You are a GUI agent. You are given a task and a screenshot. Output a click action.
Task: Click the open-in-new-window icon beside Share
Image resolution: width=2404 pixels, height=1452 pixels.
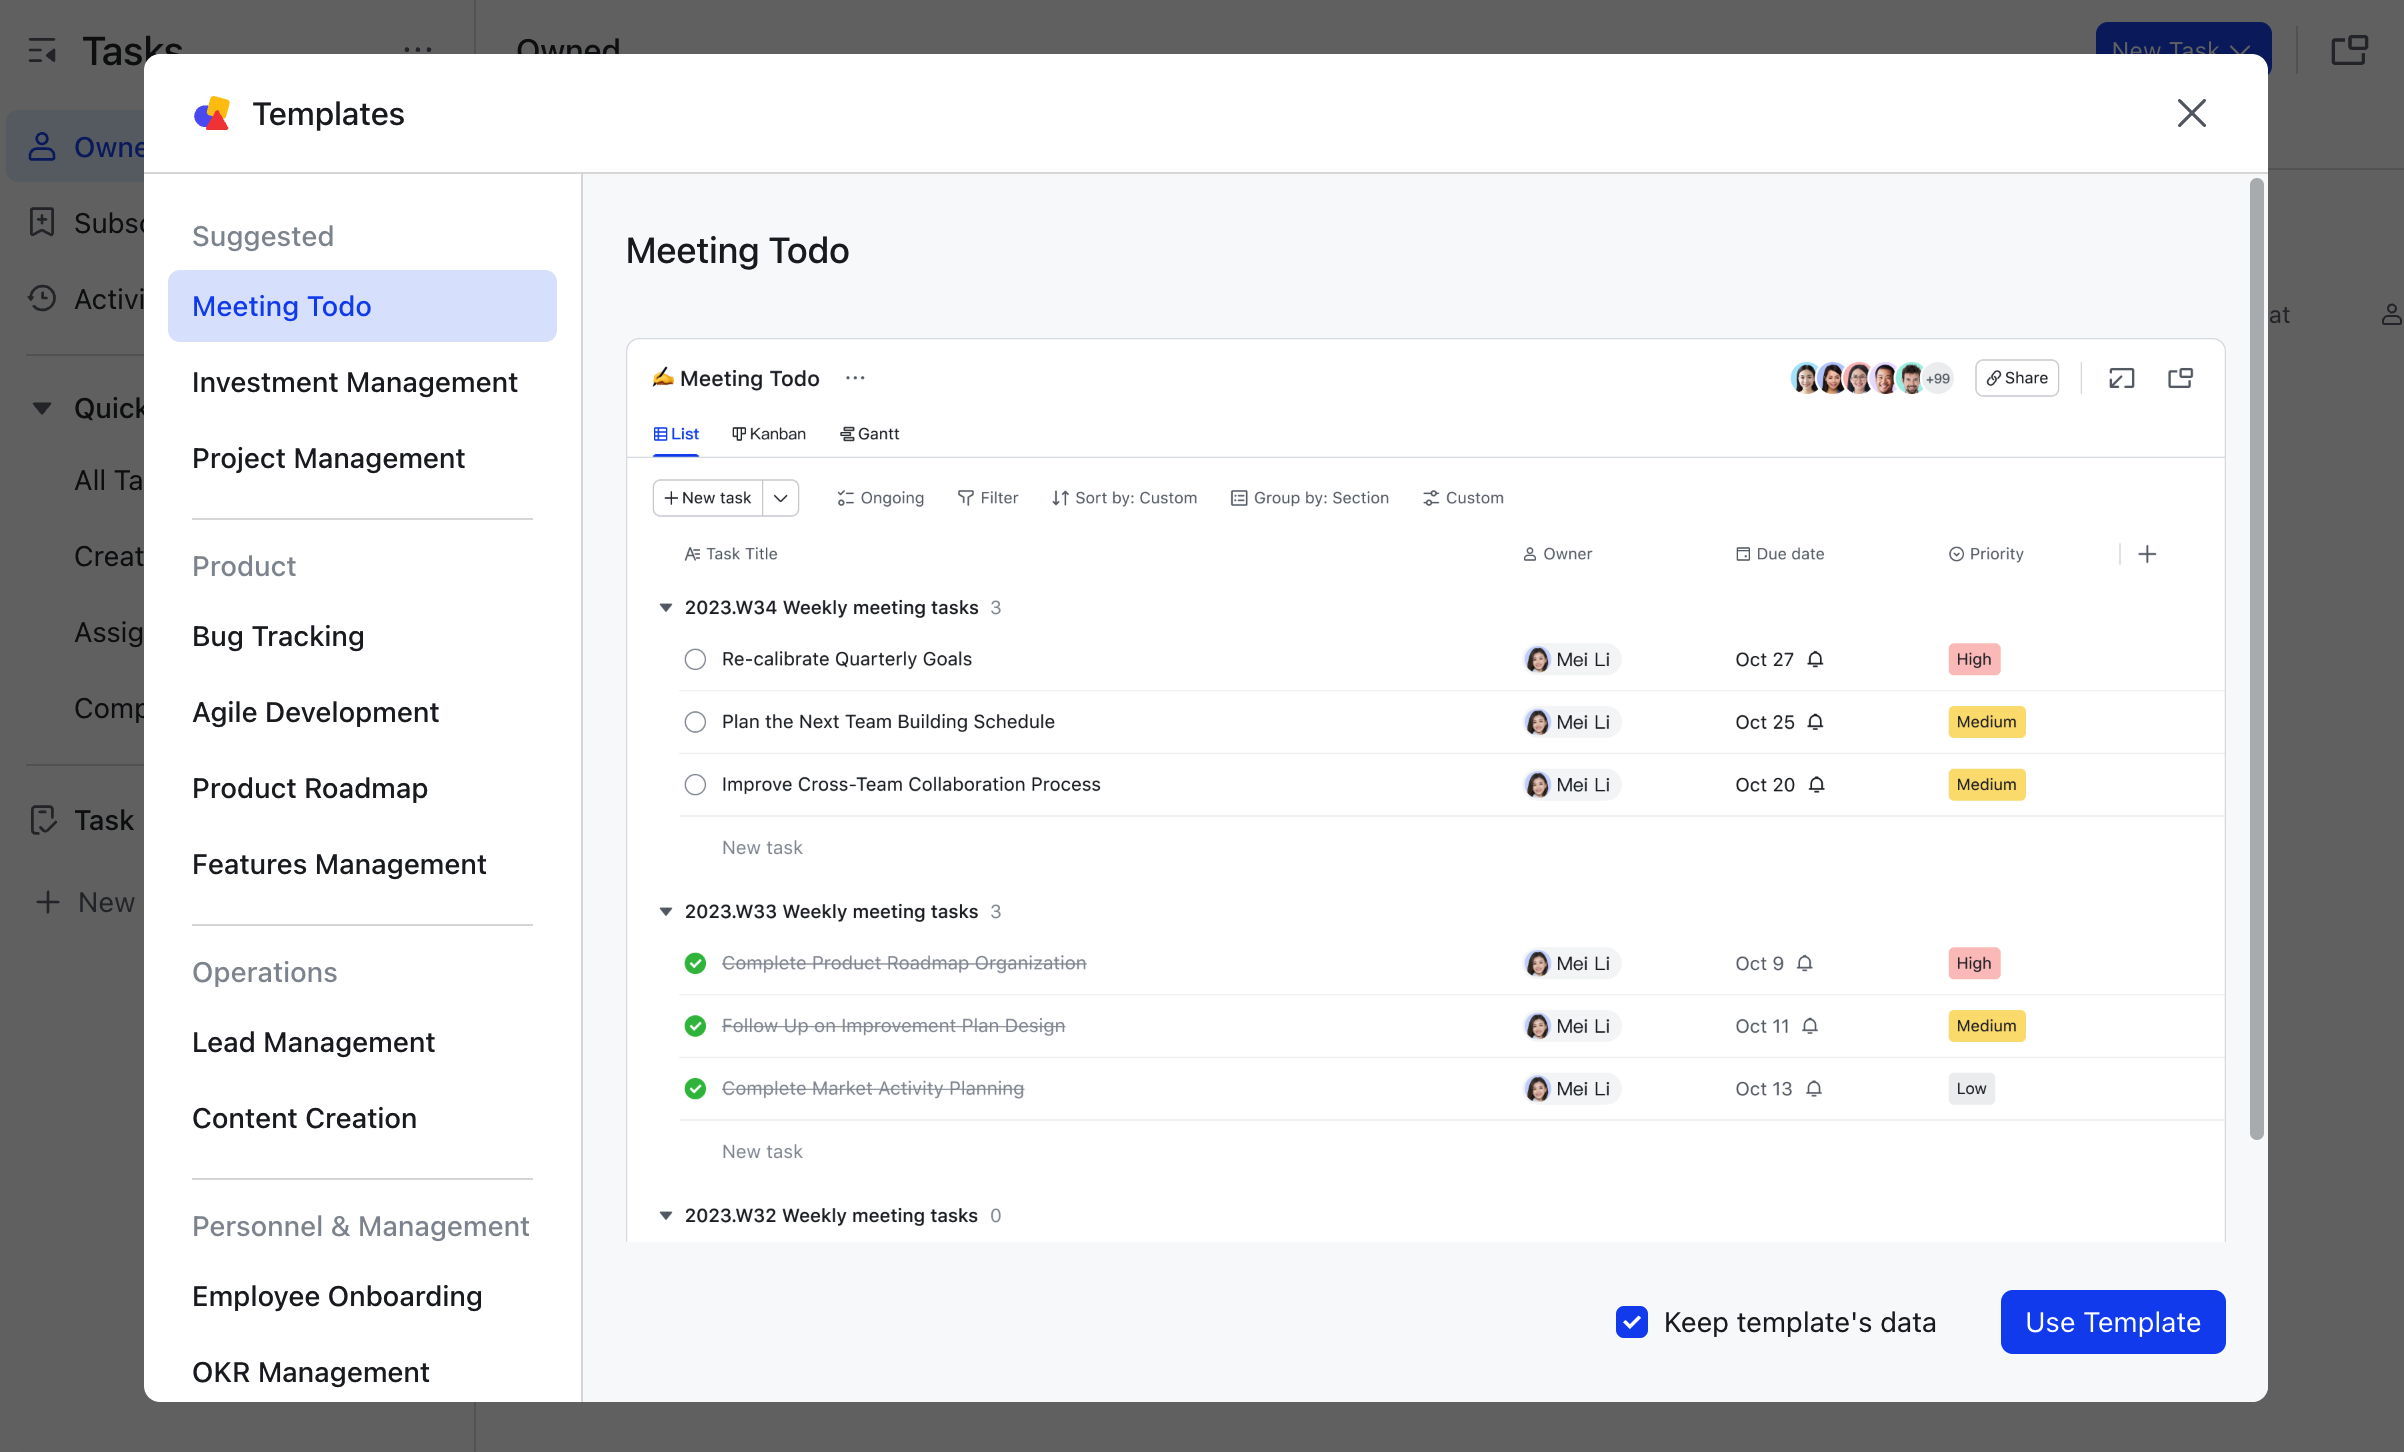click(x=2180, y=378)
